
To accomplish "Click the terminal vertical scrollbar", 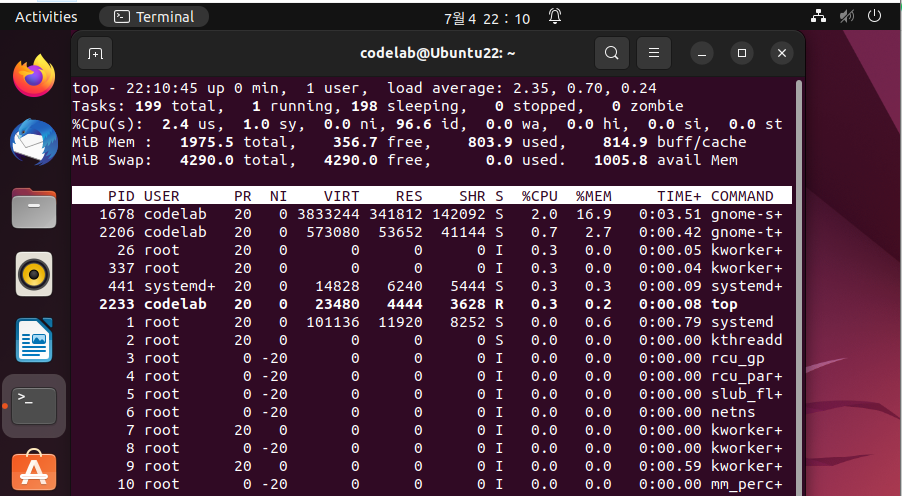I will pyautogui.click(x=798, y=288).
